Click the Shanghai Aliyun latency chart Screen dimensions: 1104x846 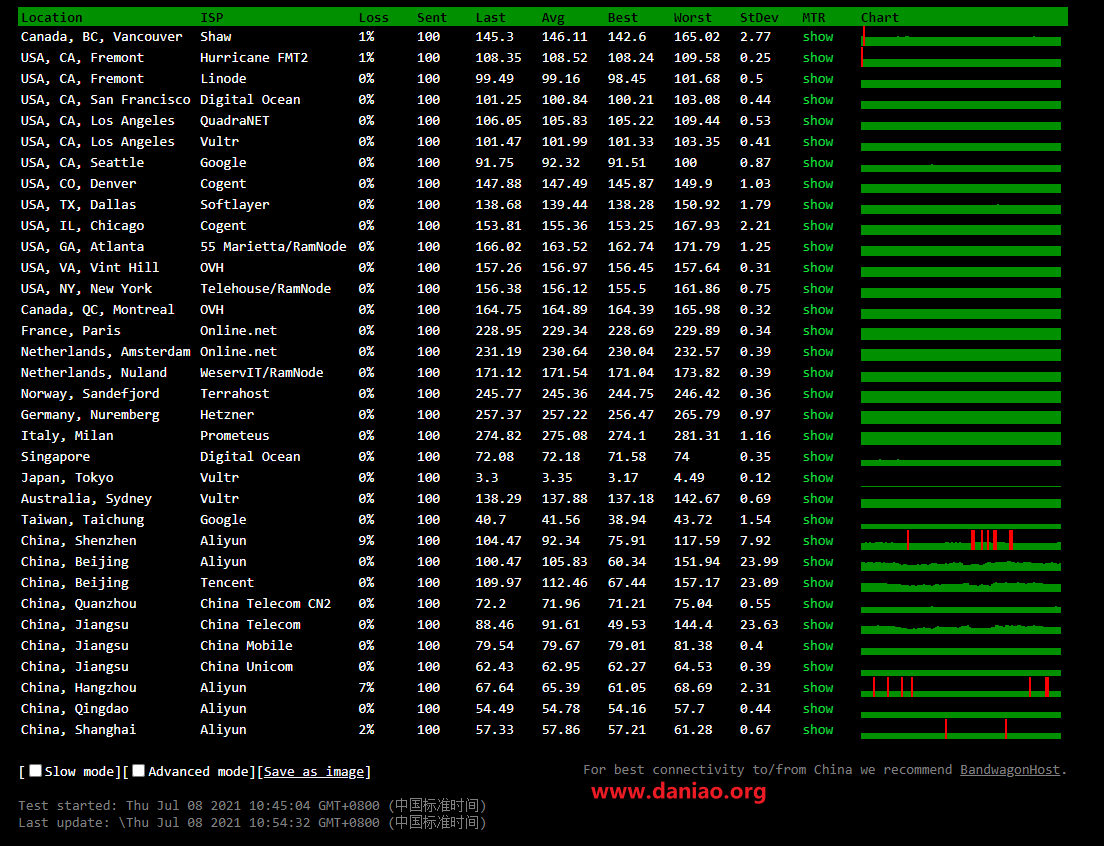point(960,730)
